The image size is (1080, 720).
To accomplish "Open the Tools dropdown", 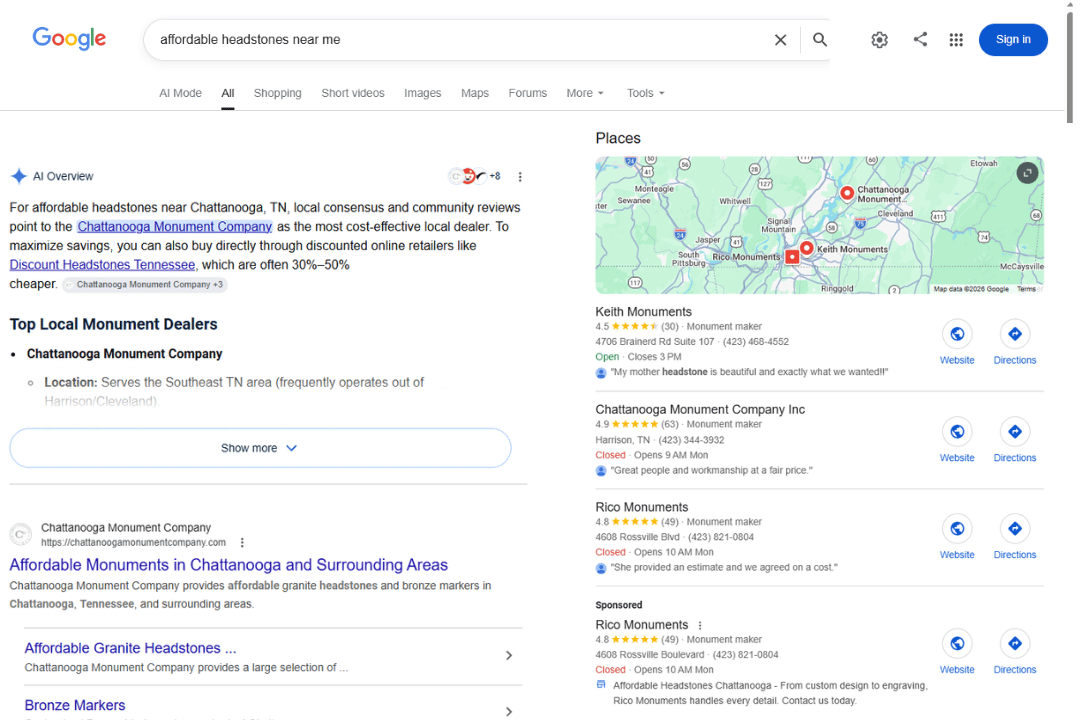I will point(645,93).
